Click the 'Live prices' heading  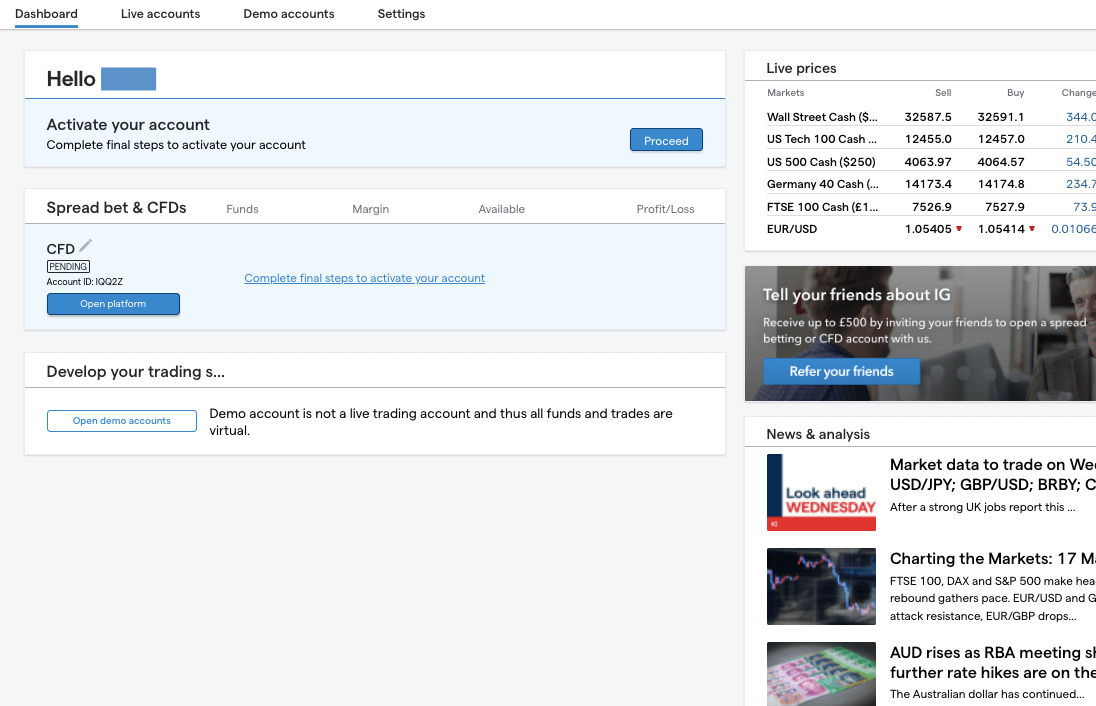(801, 68)
